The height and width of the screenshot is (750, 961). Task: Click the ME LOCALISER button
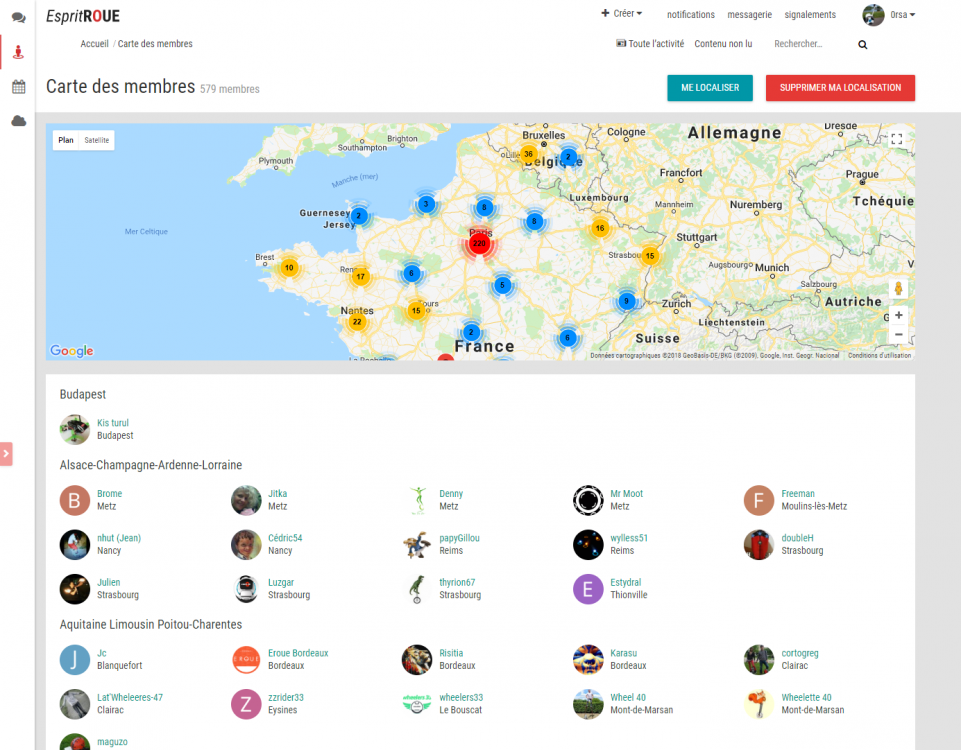(710, 88)
